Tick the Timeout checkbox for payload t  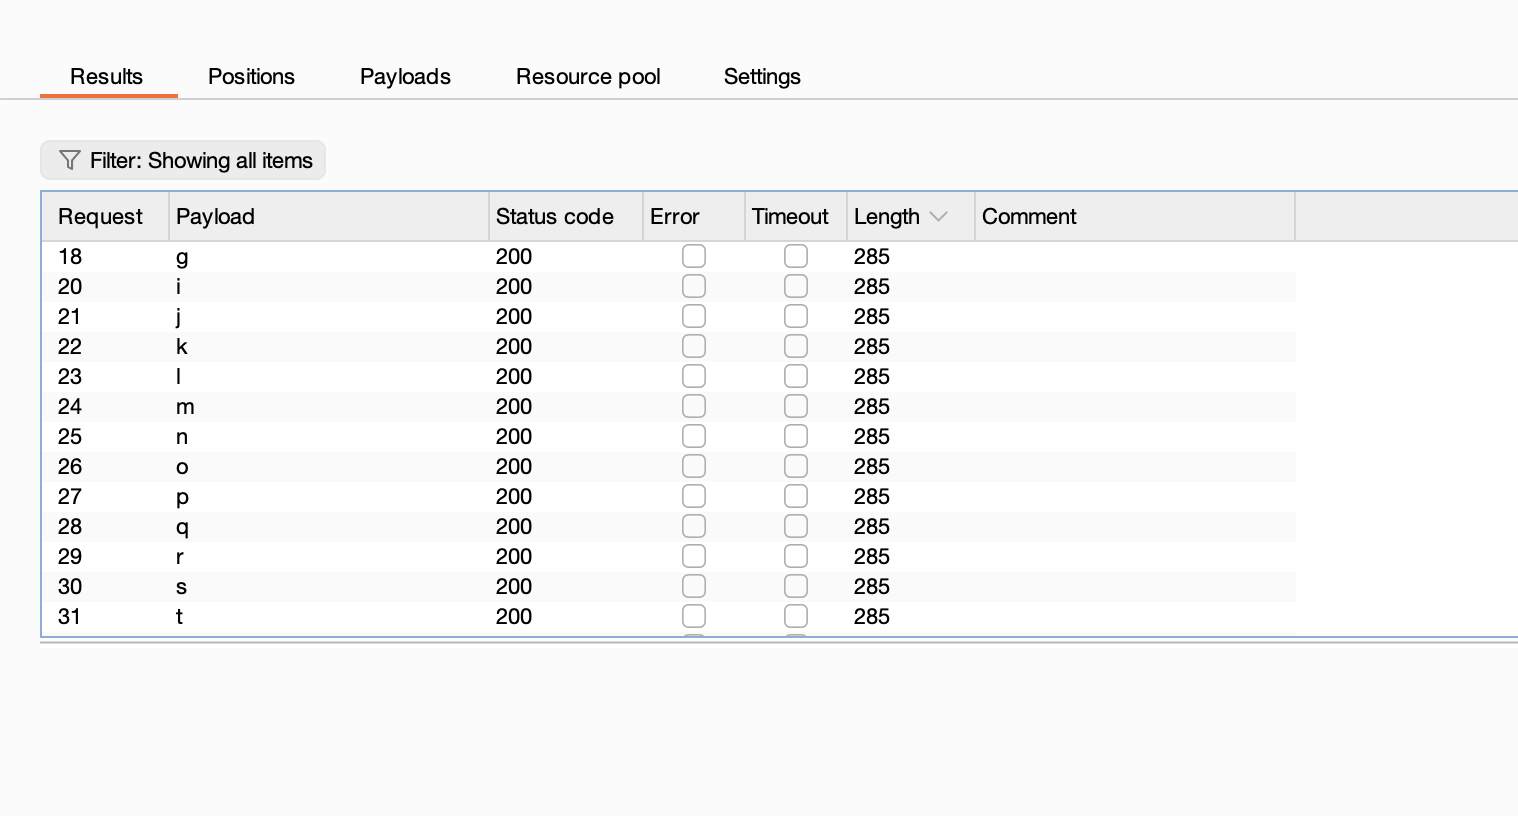pos(796,617)
